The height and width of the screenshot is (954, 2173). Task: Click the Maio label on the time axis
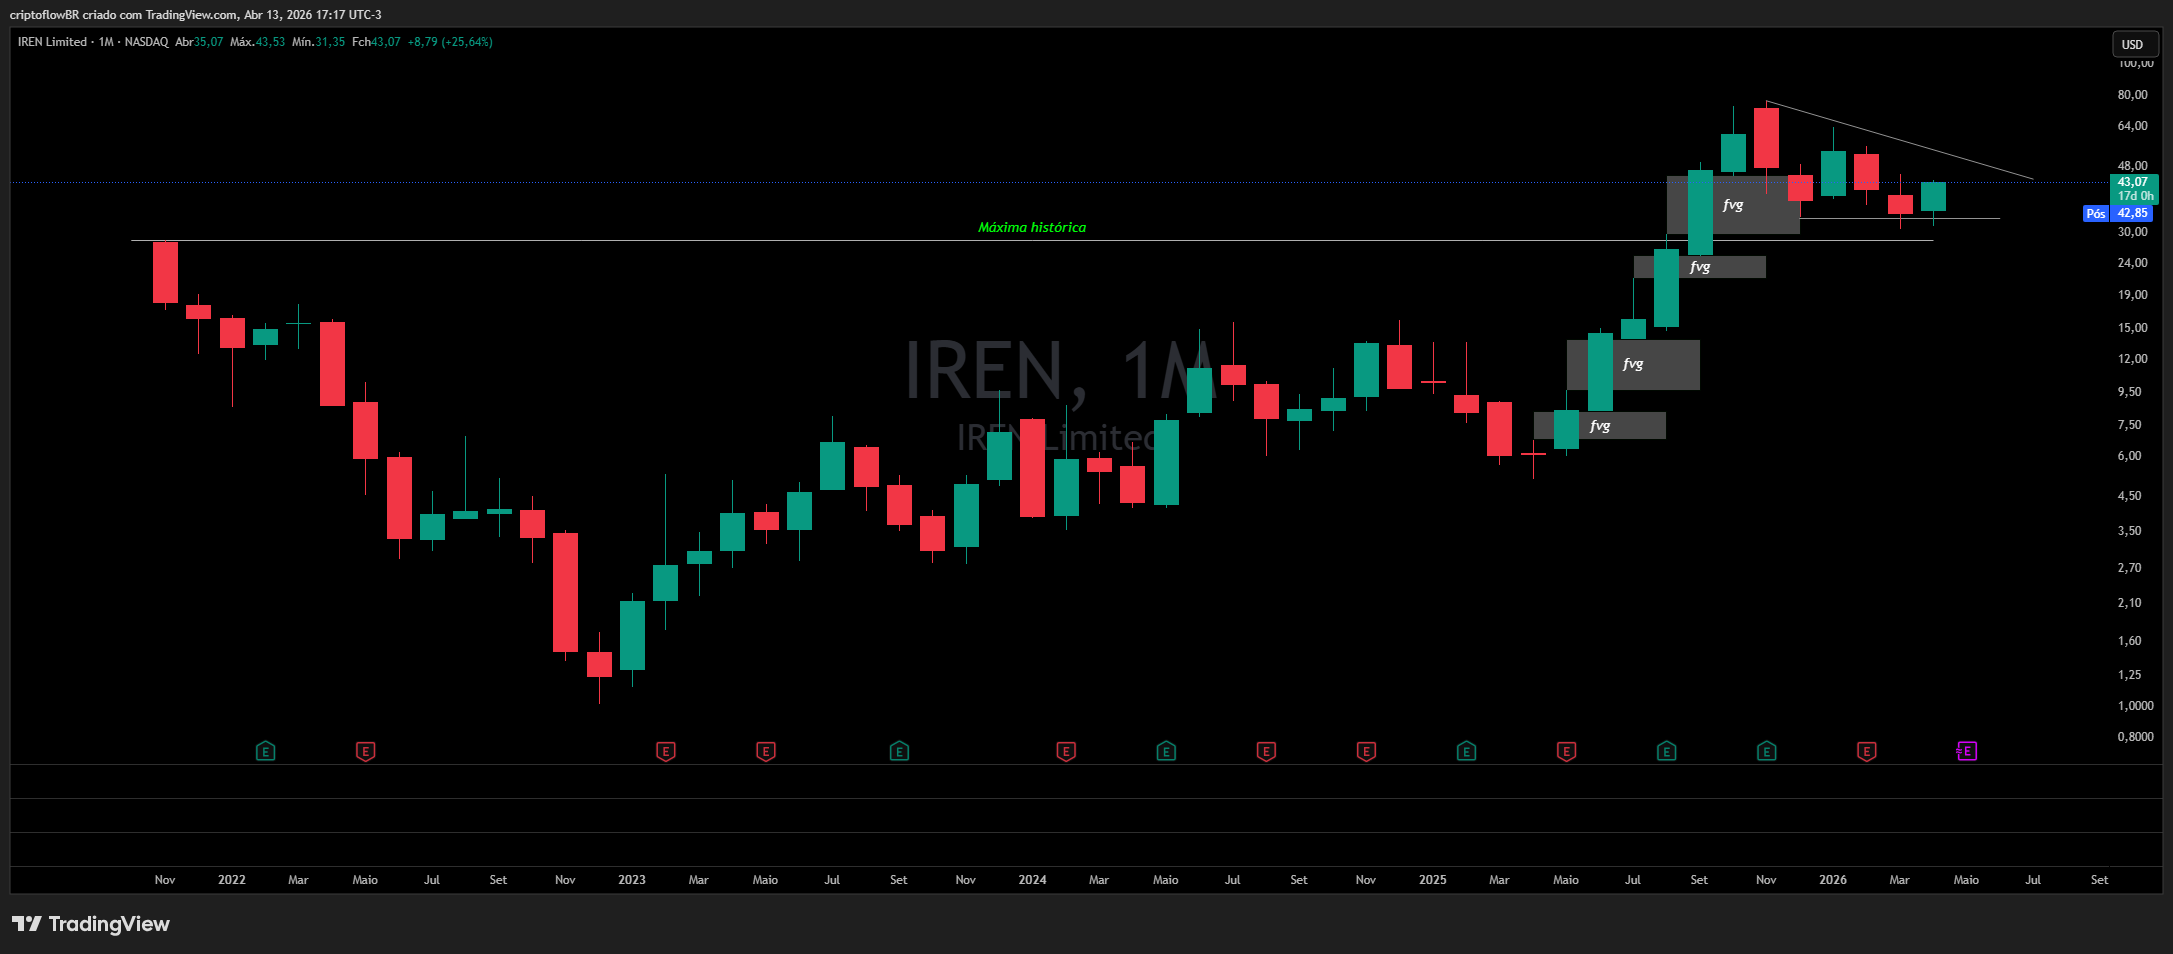[x=1965, y=879]
